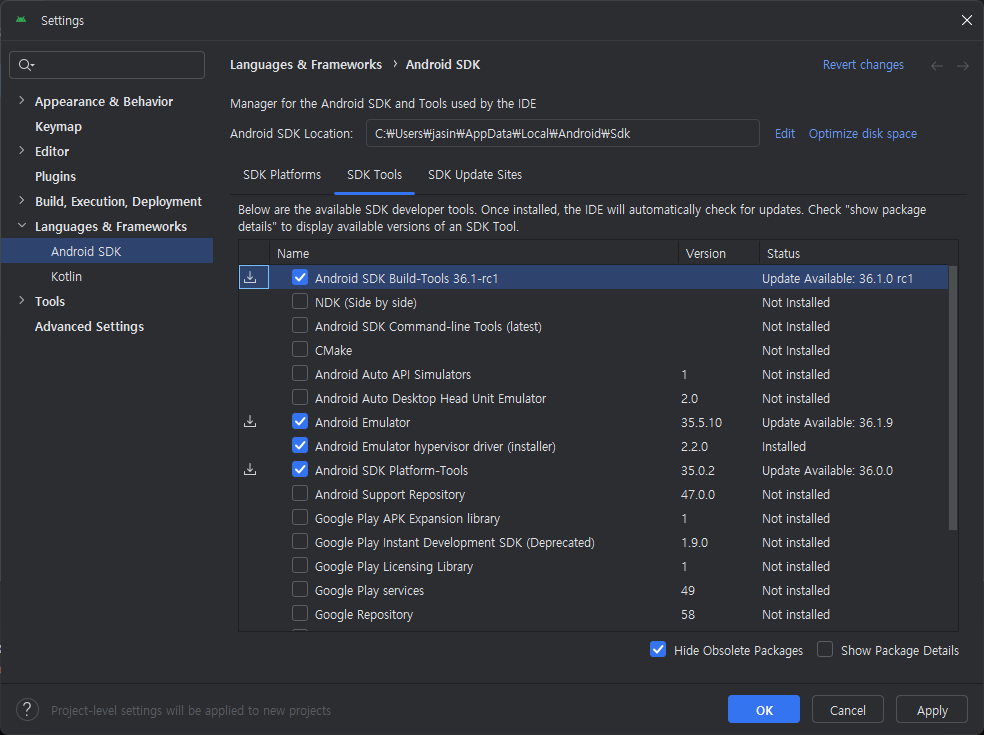984x735 pixels.
Task: Check NDK (Side by side)
Action: coord(300,302)
